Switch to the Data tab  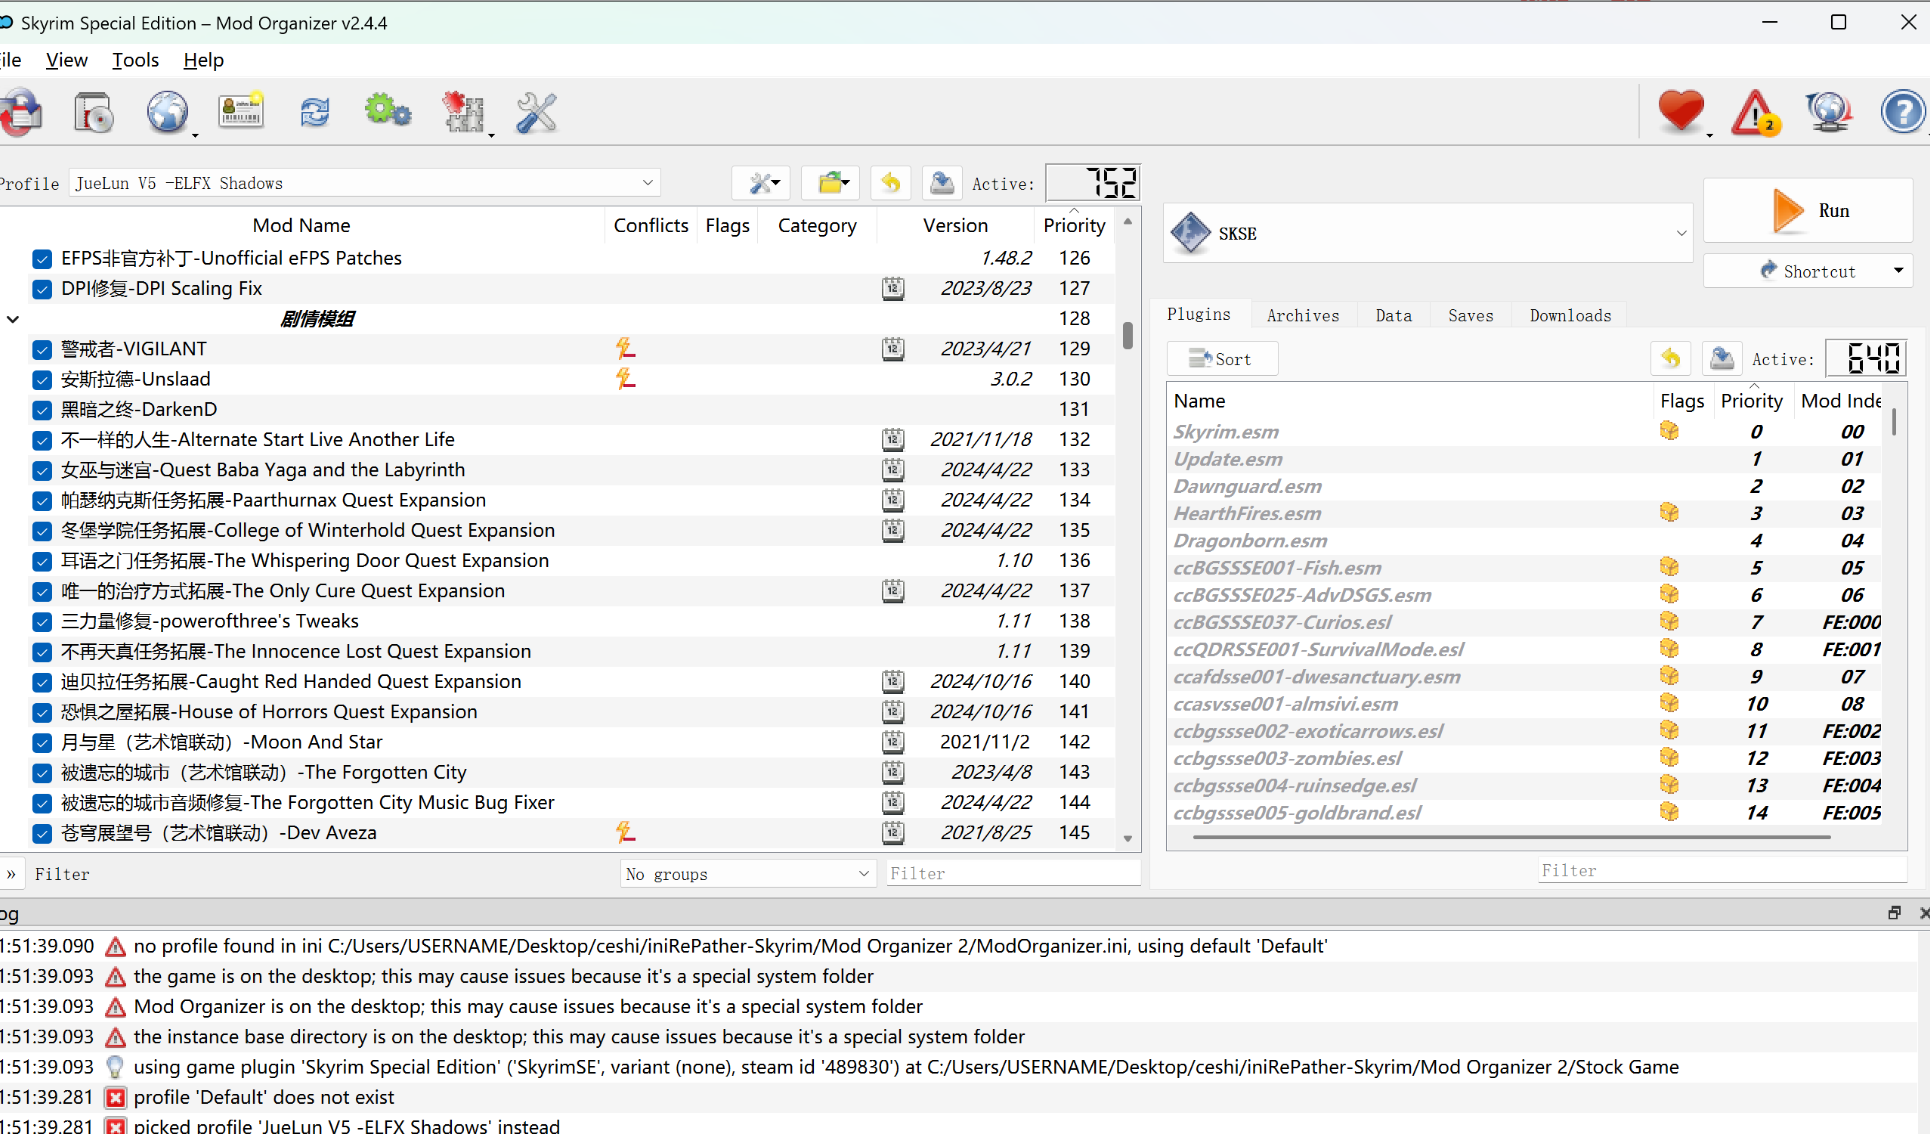point(1393,315)
